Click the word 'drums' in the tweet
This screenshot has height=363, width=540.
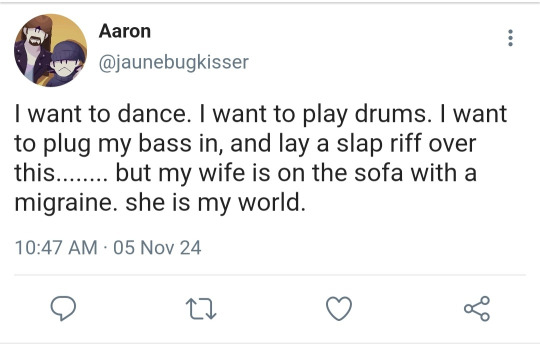click(x=390, y=114)
